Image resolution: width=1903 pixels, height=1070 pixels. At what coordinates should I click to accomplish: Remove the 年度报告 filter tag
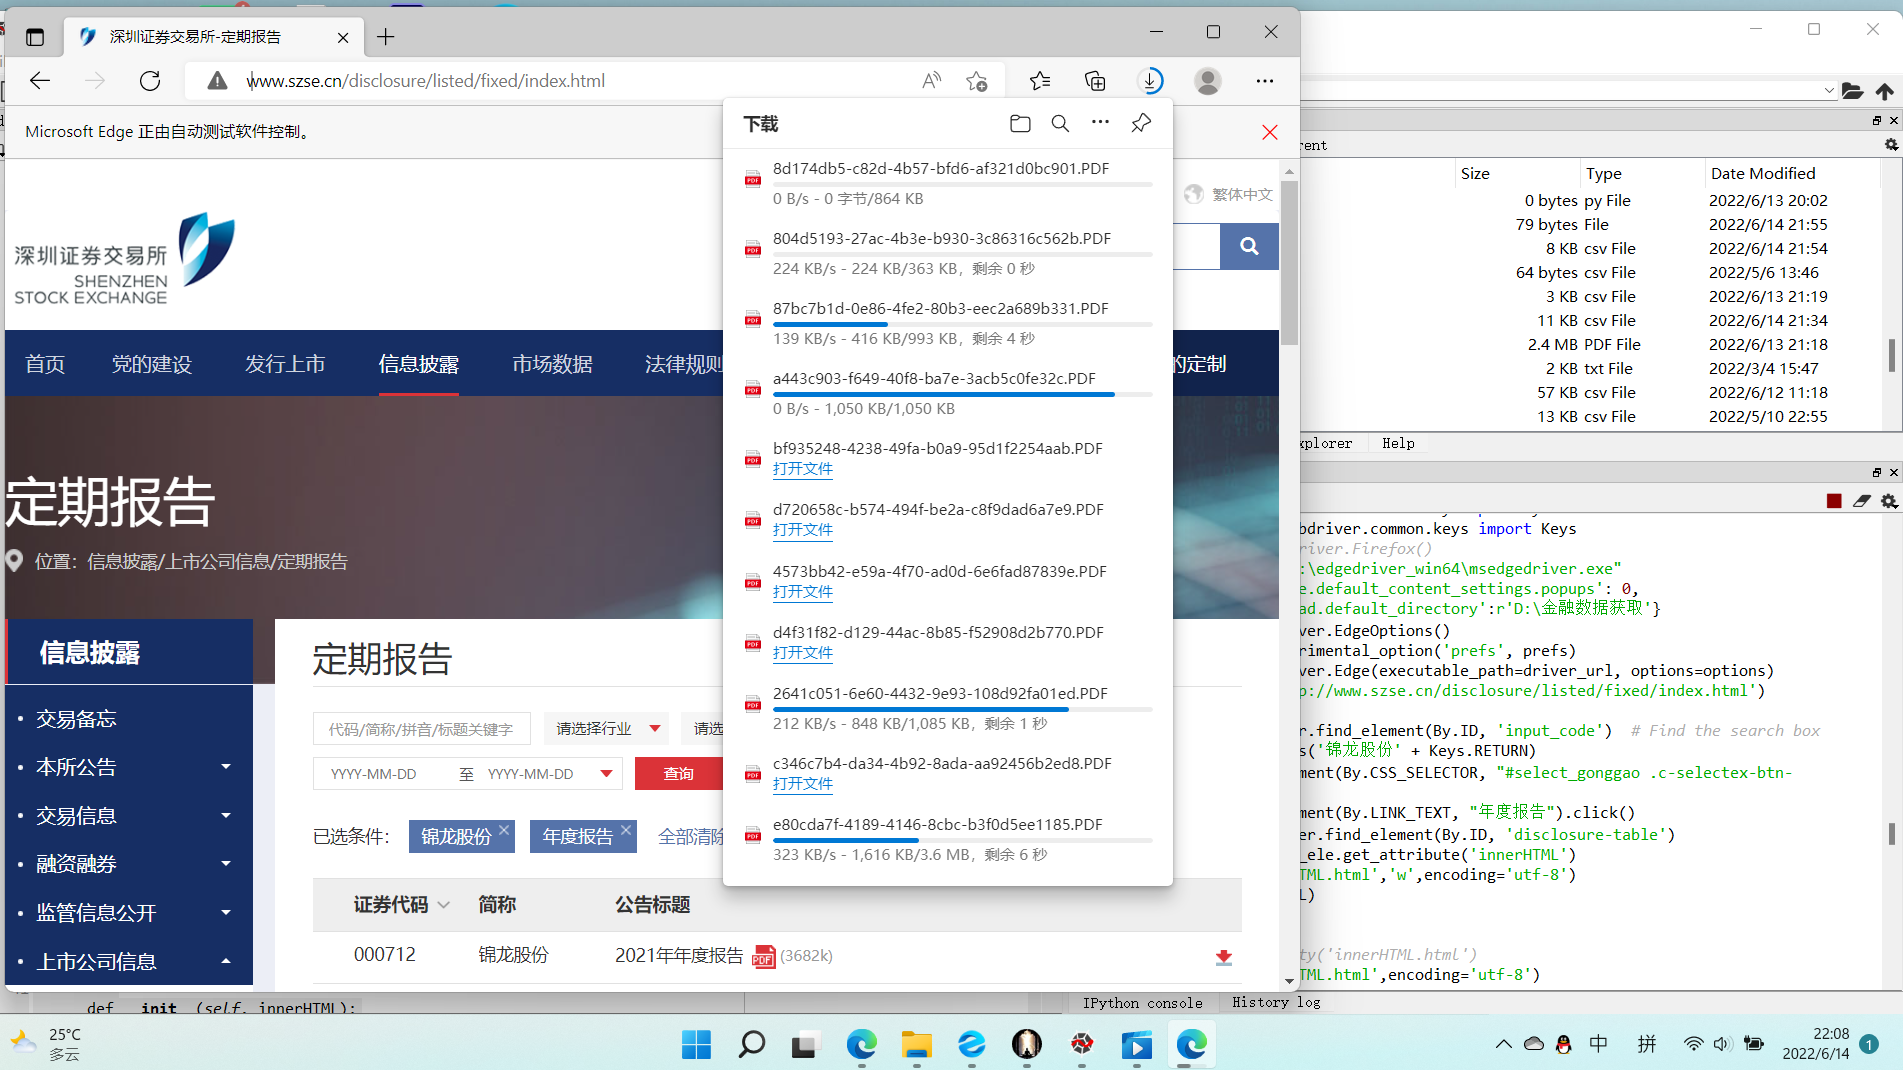click(626, 830)
